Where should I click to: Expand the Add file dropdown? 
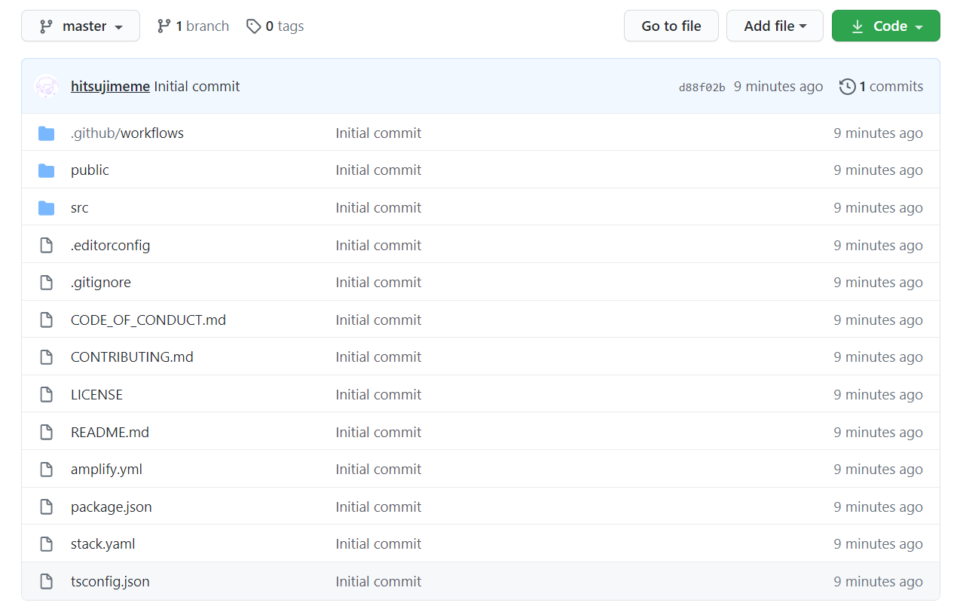pyautogui.click(x=775, y=25)
